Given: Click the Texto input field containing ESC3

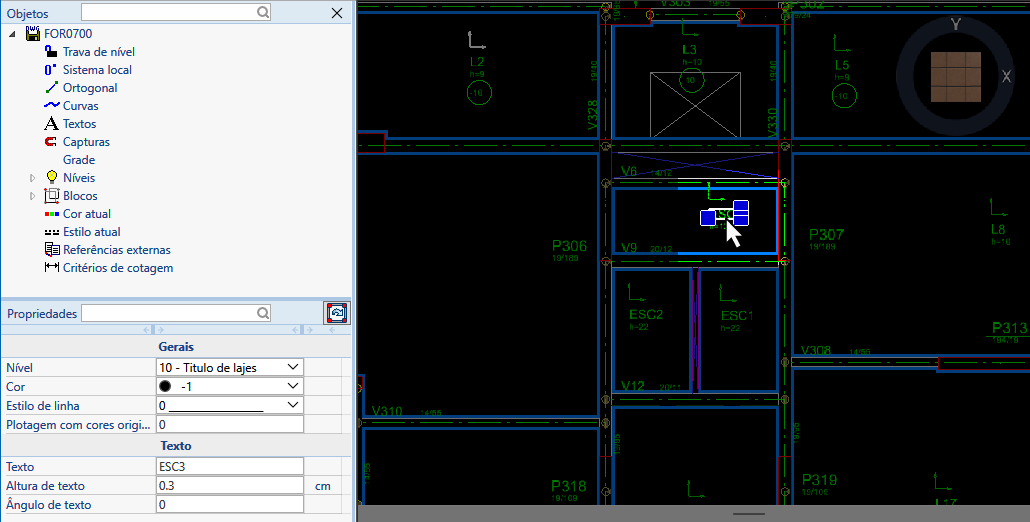Looking at the screenshot, I should (229, 467).
